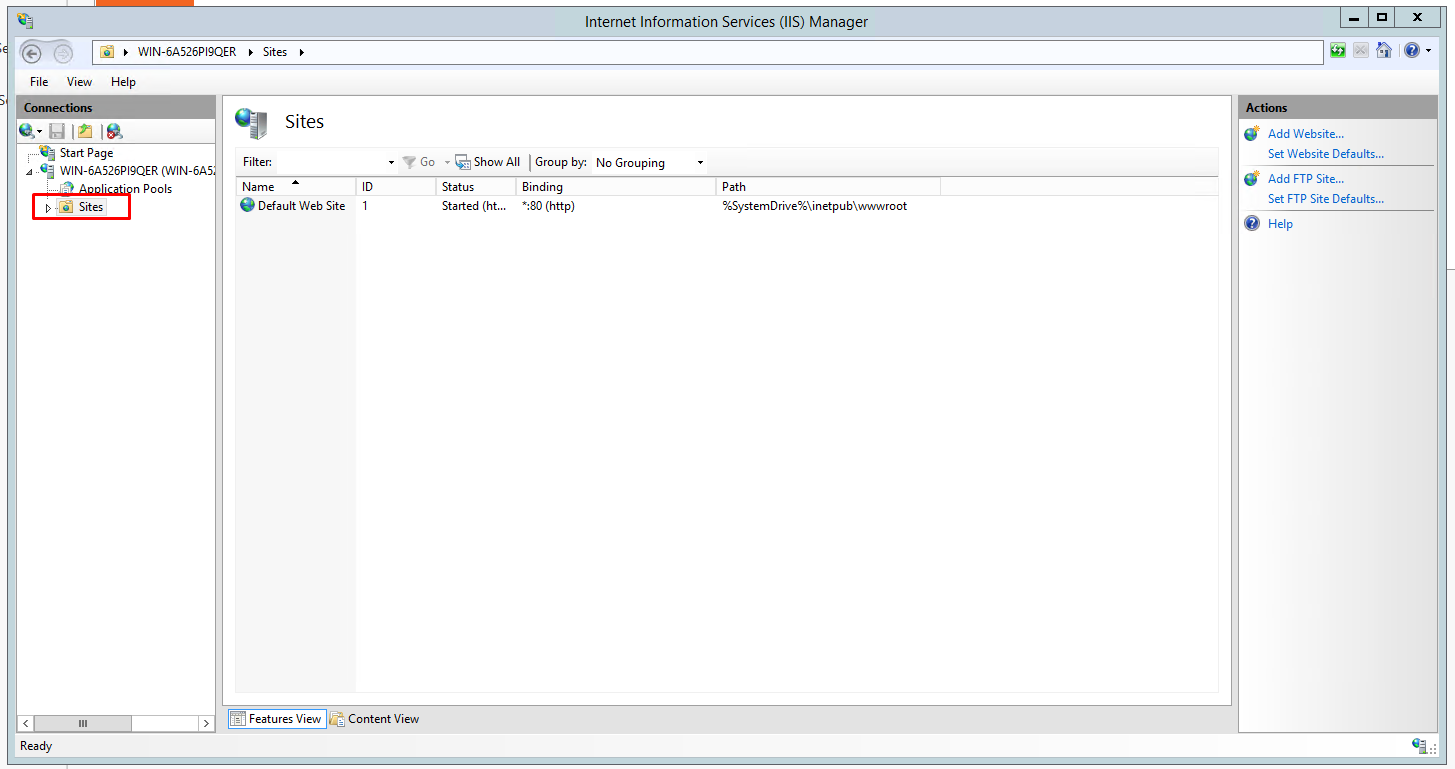The width and height of the screenshot is (1455, 769).
Task: Click the delete connection icon
Action: coord(115,131)
